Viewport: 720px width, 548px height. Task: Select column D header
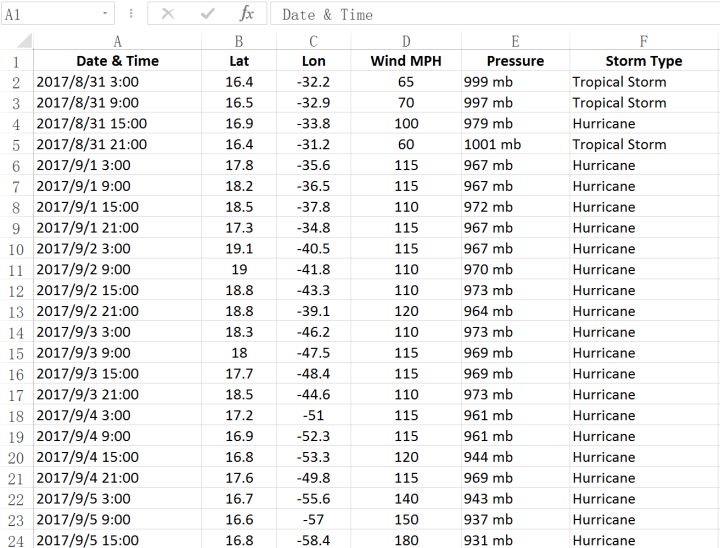point(406,41)
